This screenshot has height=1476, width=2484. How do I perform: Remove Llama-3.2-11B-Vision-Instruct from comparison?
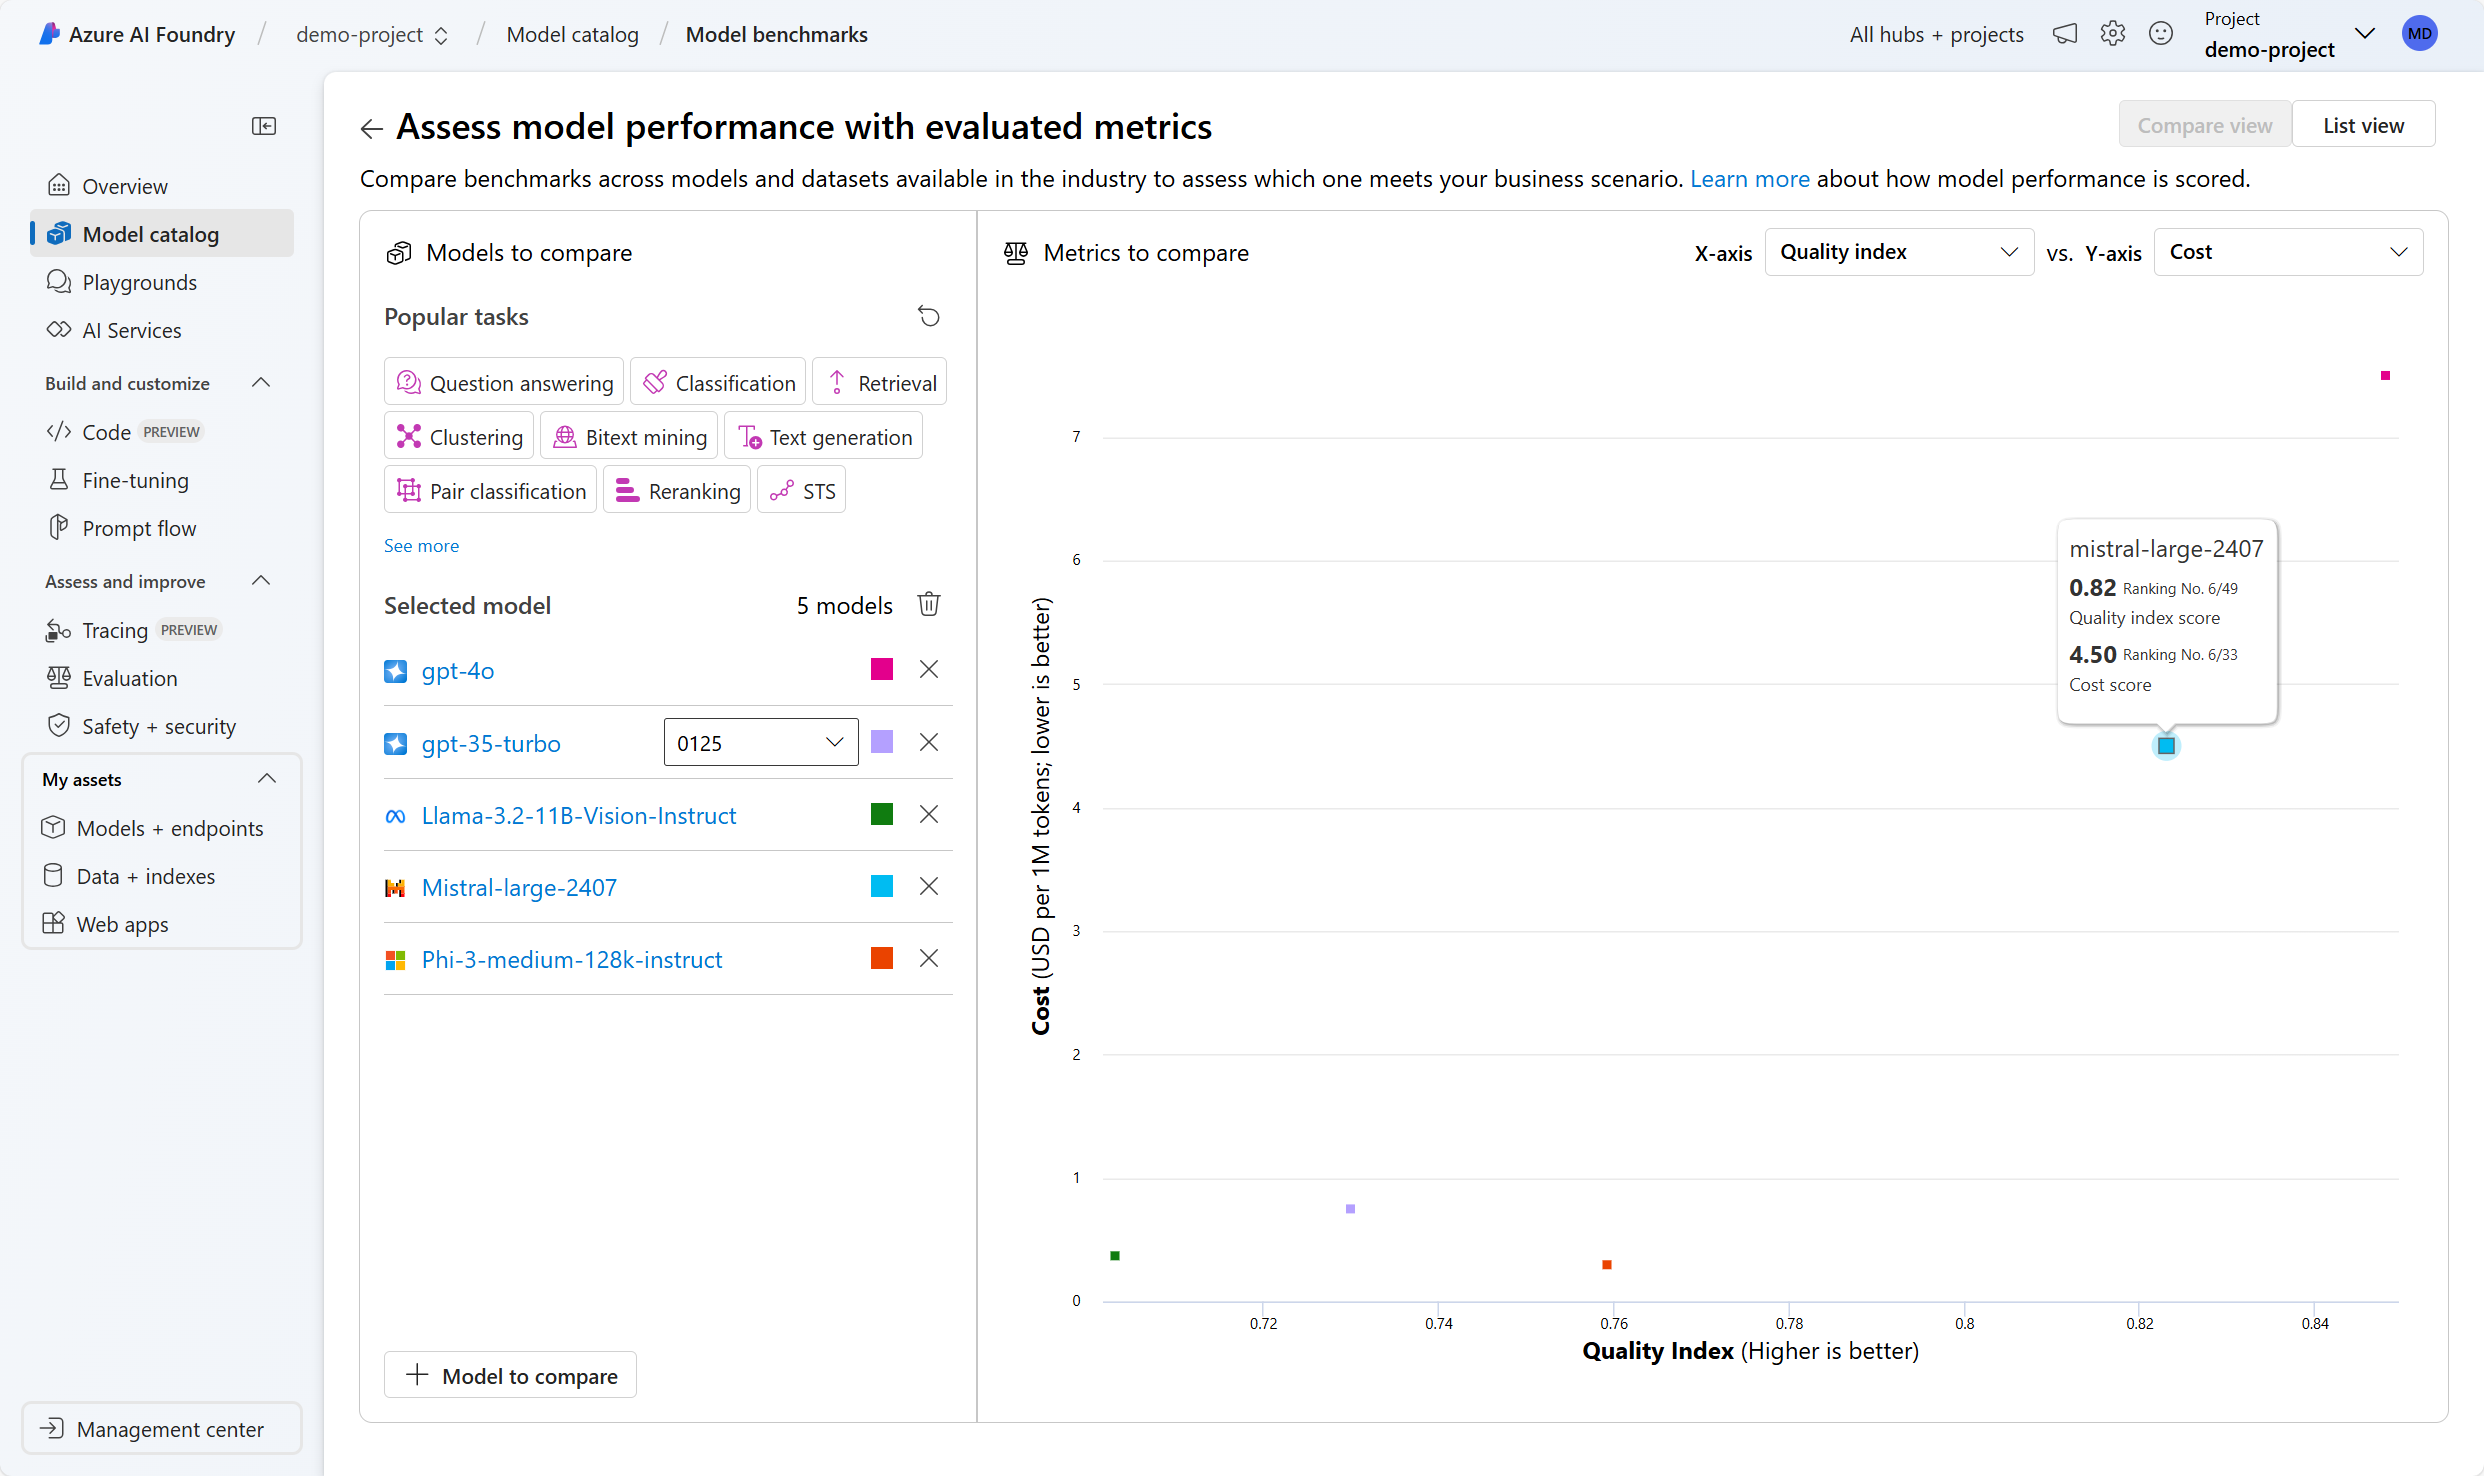coord(929,814)
